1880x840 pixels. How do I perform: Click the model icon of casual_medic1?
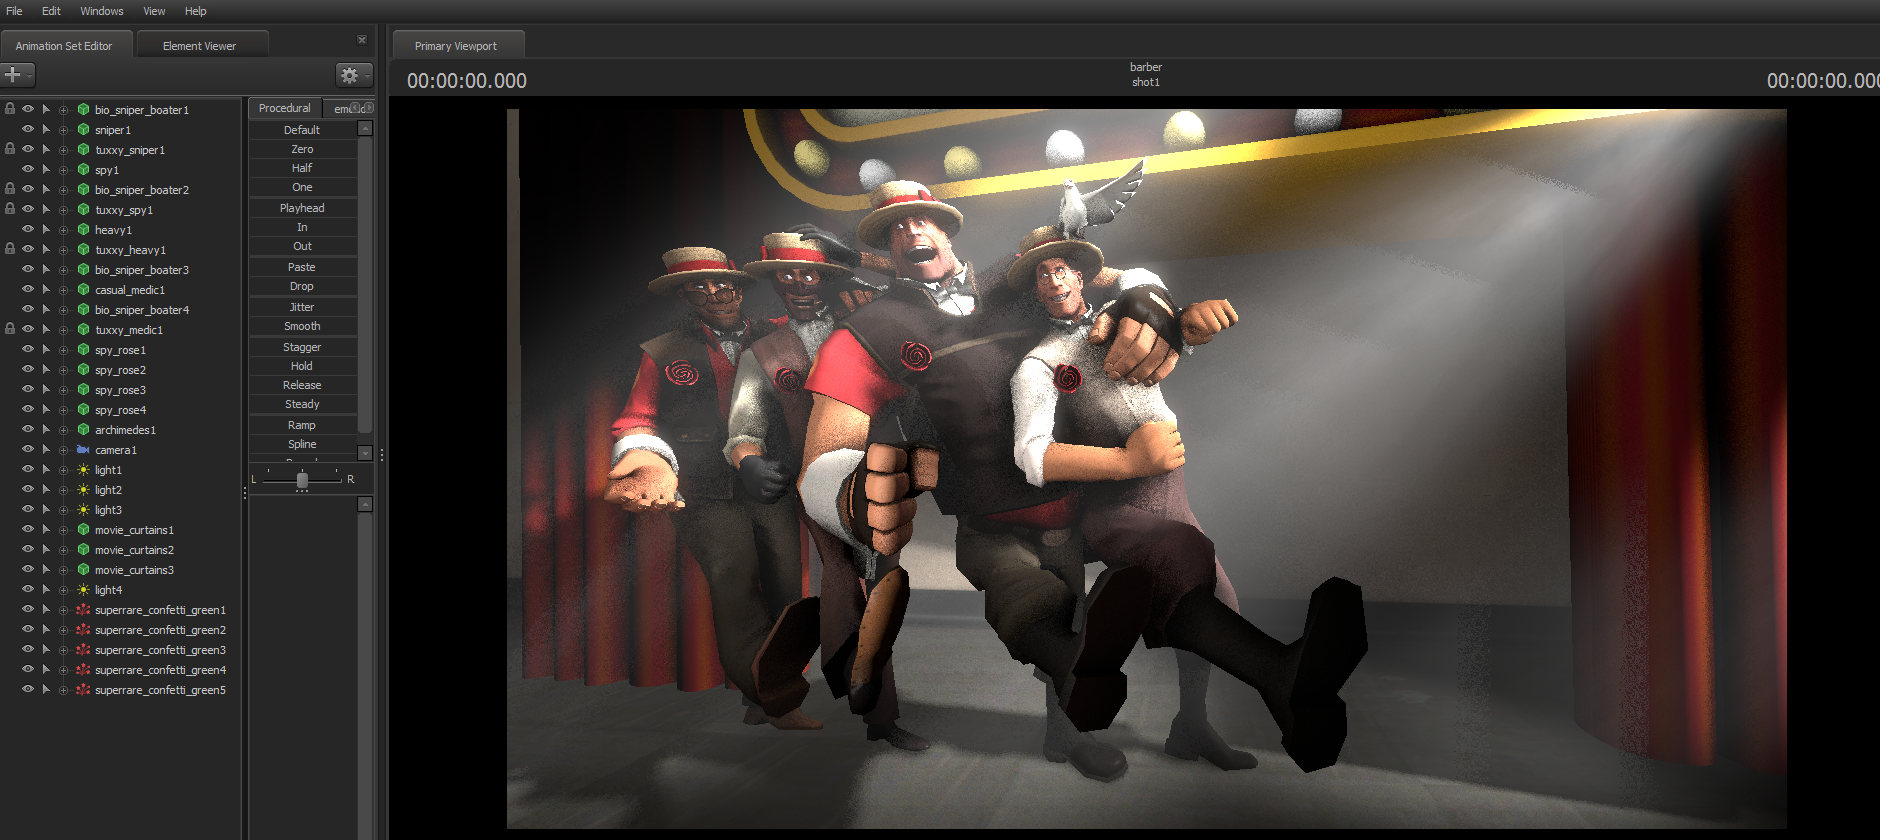coord(84,290)
